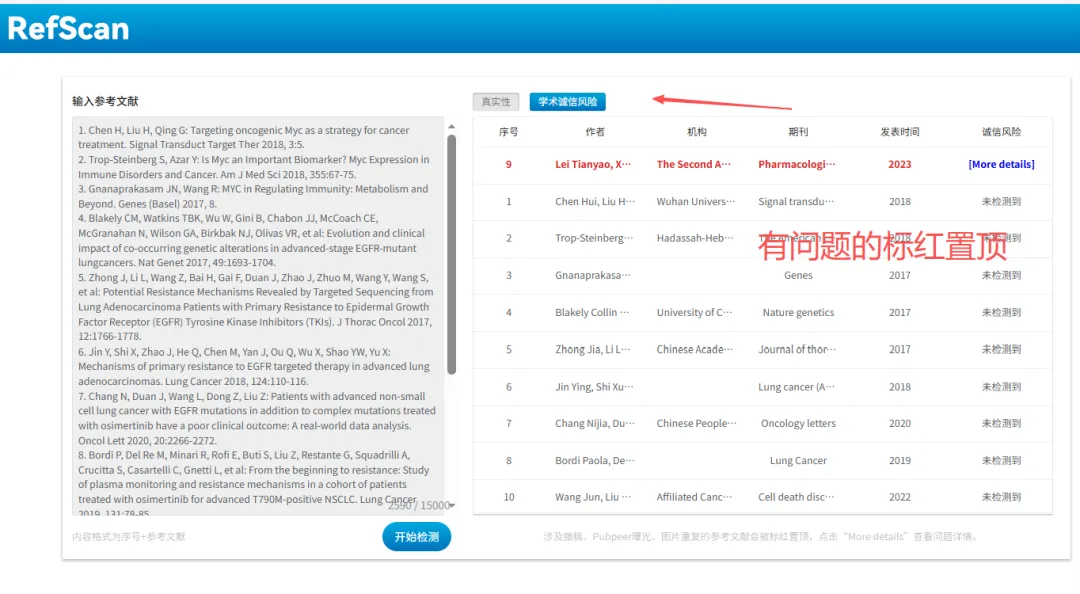Click the character counter 2590/15000
Screen dimensions: 1080x594
click(419, 505)
